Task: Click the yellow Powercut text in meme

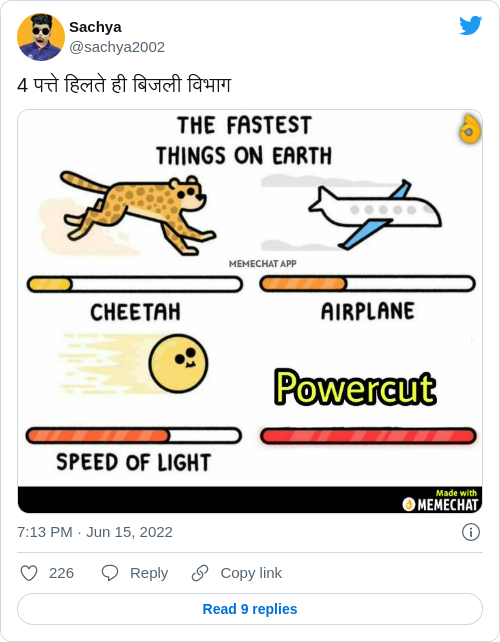Action: pos(355,387)
